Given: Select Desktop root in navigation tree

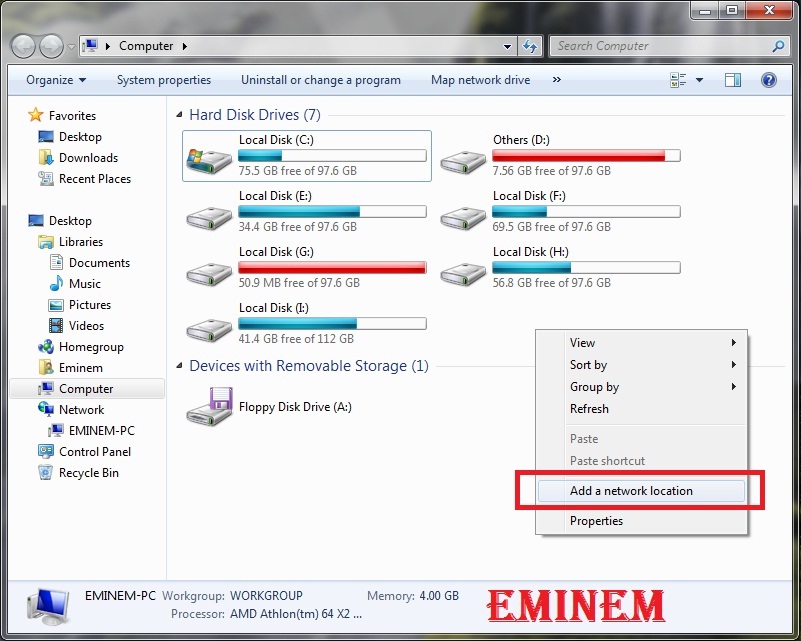Looking at the screenshot, I should click(60, 221).
